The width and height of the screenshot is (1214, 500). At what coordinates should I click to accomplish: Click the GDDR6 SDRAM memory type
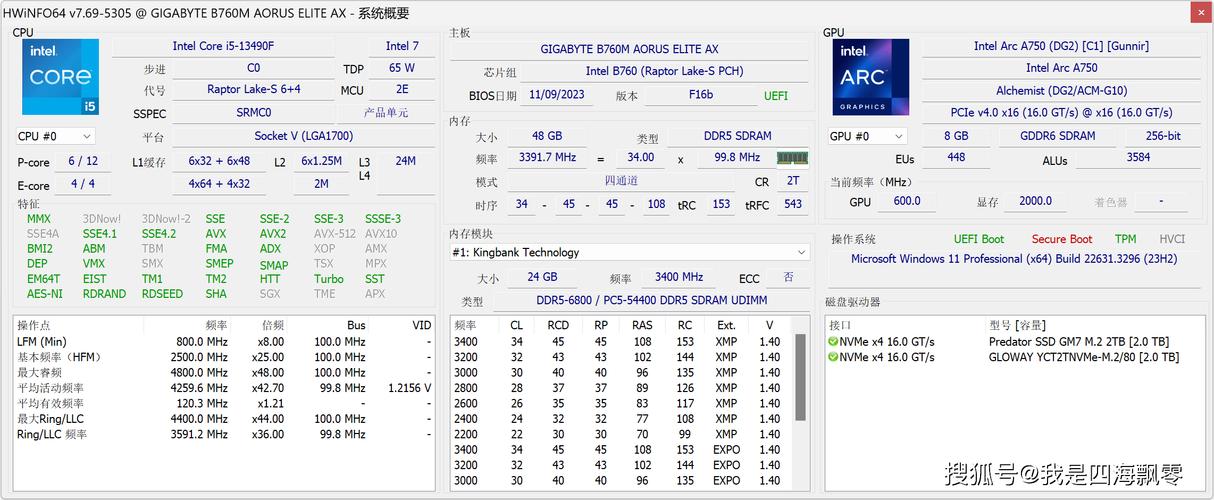click(1057, 136)
